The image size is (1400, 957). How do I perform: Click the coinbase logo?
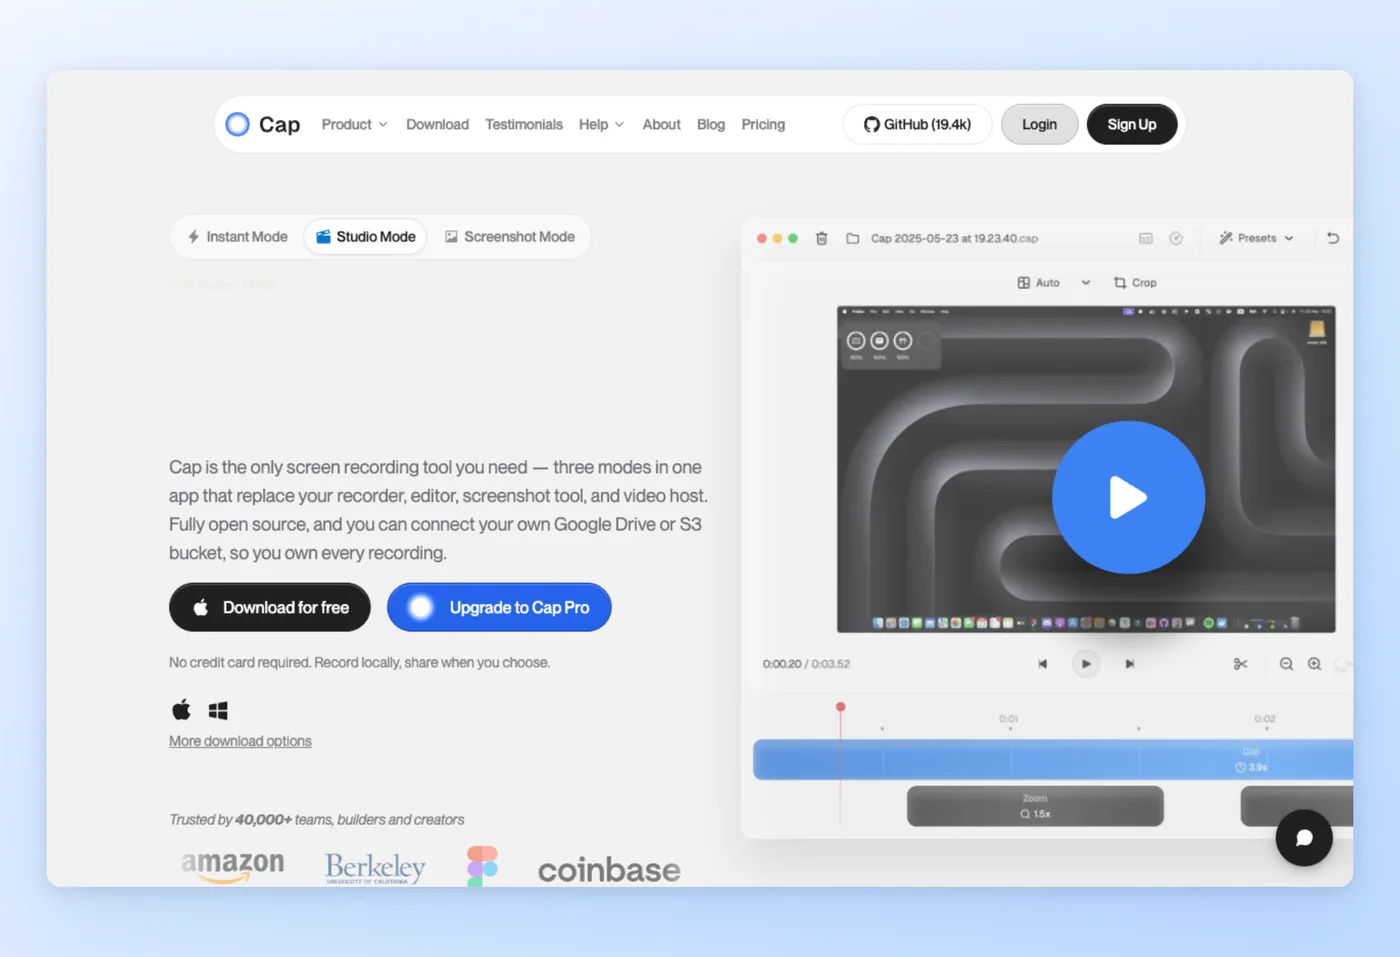[609, 870]
